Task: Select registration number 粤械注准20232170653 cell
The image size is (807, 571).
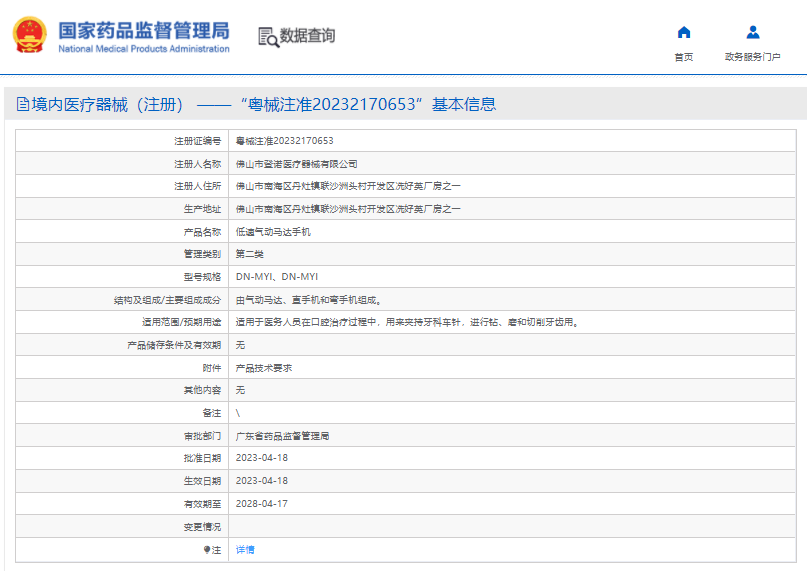Action: tap(285, 141)
